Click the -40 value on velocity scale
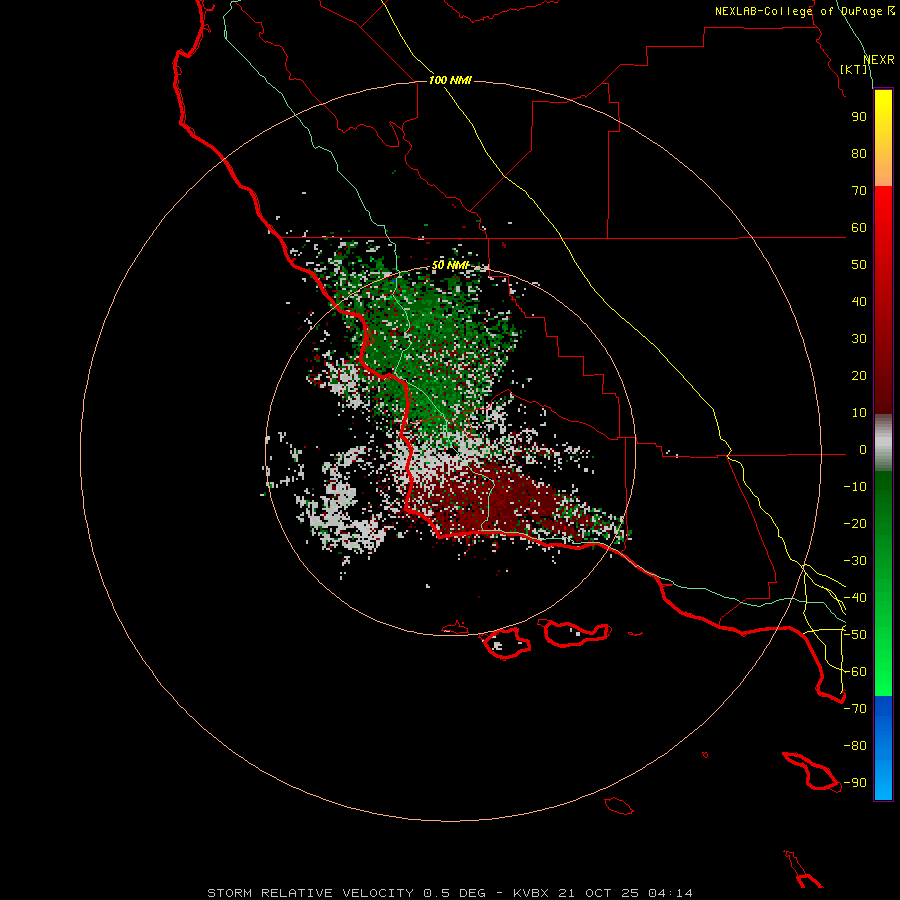The image size is (900, 900). tap(855, 598)
